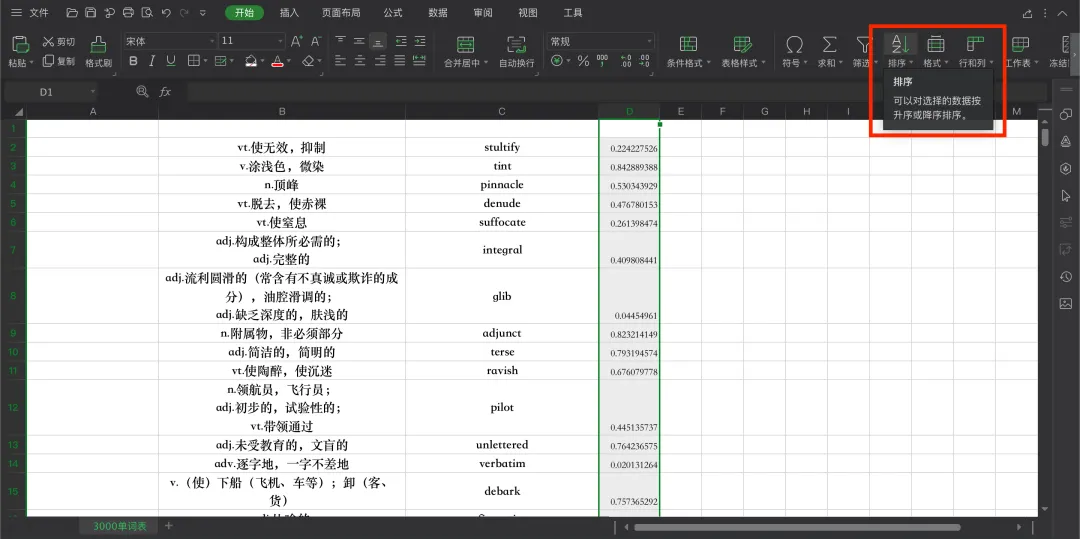Click the select-pointer icon in right sidebar
This screenshot has height=539, width=1080.
(1066, 195)
